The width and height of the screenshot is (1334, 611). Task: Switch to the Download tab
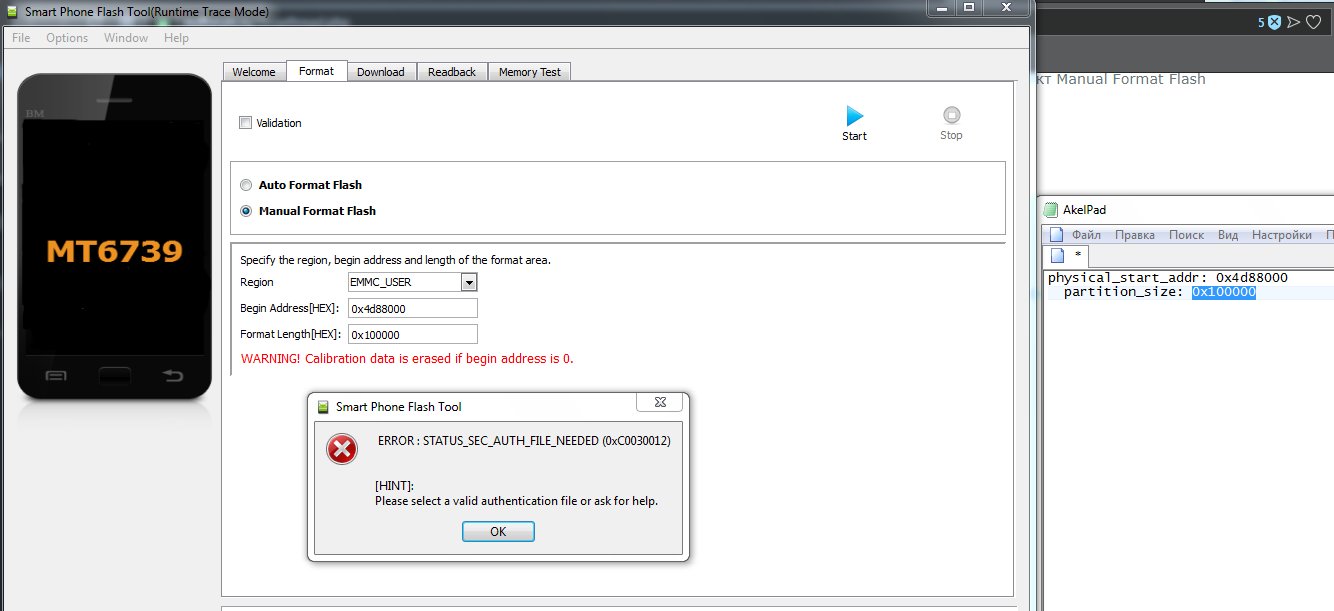click(x=381, y=72)
